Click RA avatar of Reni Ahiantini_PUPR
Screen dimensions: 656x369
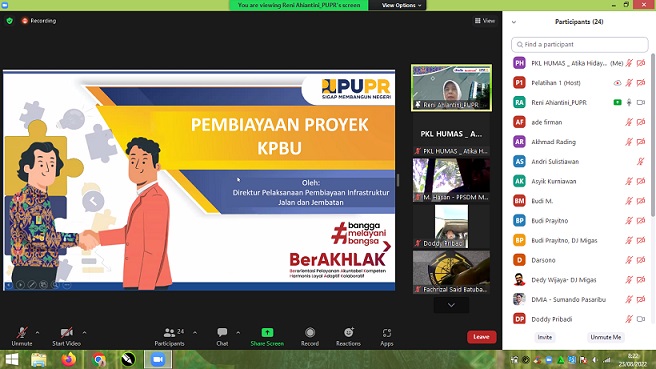(x=519, y=102)
